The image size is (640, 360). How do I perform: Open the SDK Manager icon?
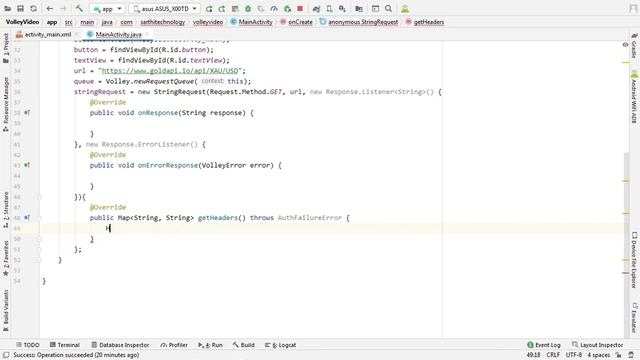(x=342, y=9)
